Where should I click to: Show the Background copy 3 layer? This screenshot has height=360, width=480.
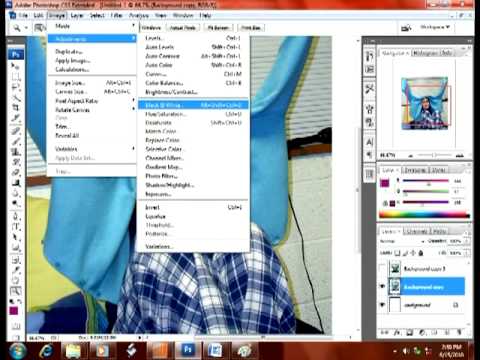point(383,268)
